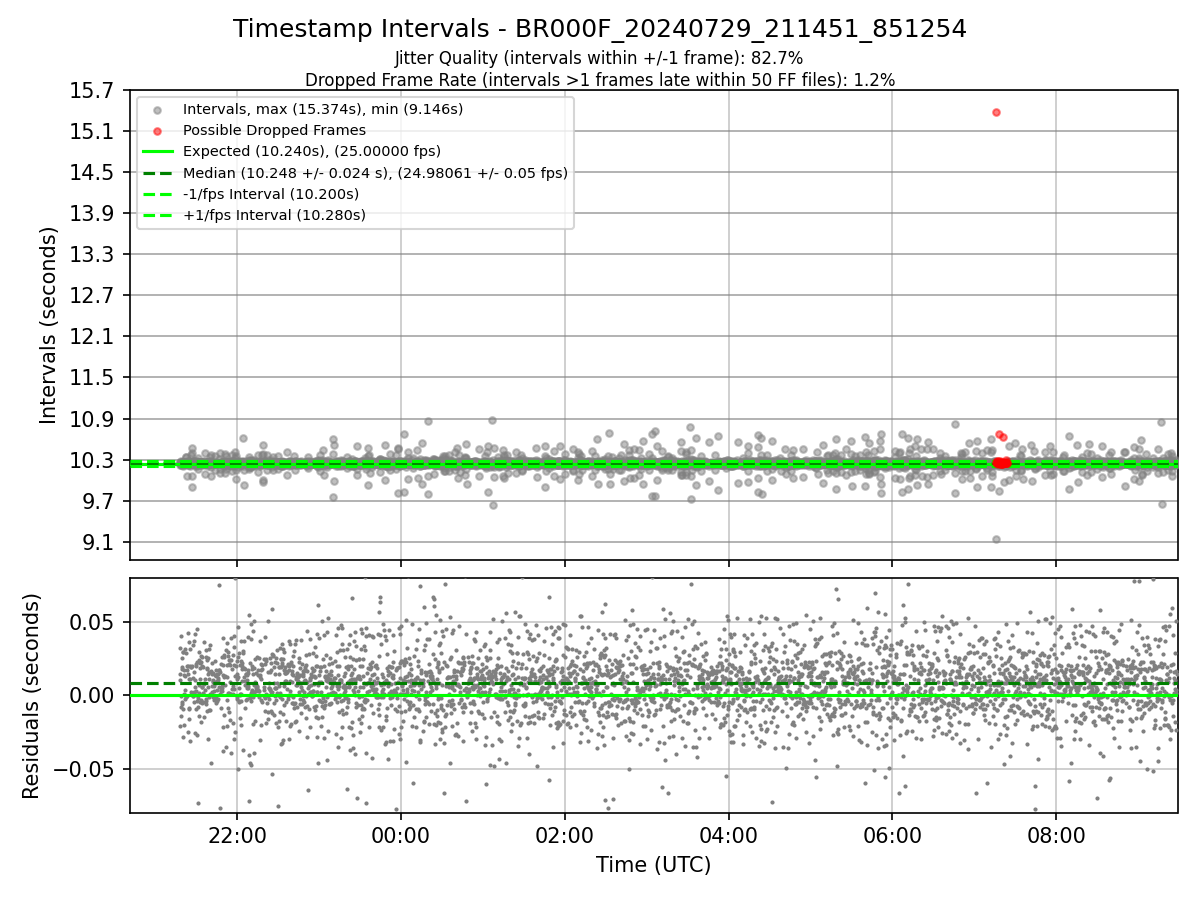Click legend entry '+1/fps Interval (10.280s)'
This screenshot has width=1200, height=900.
click(x=274, y=215)
